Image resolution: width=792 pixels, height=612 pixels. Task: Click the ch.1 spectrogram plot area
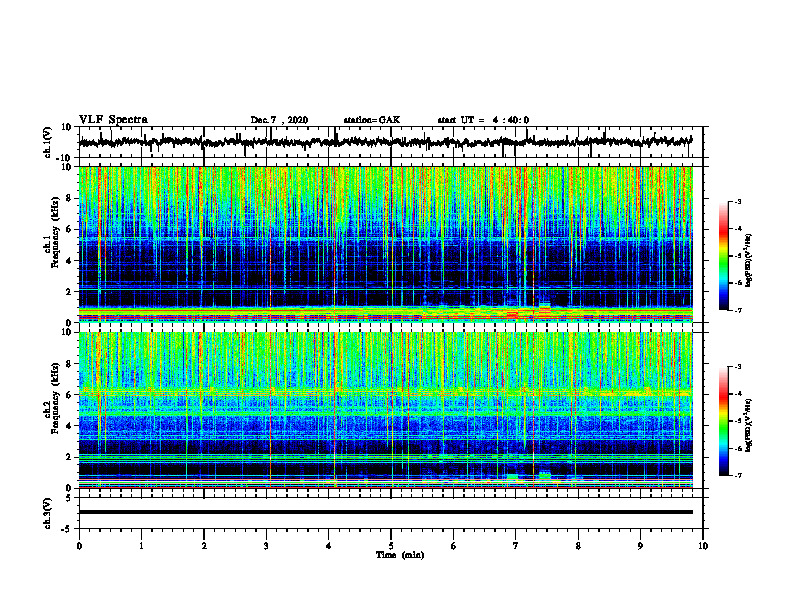pos(386,244)
